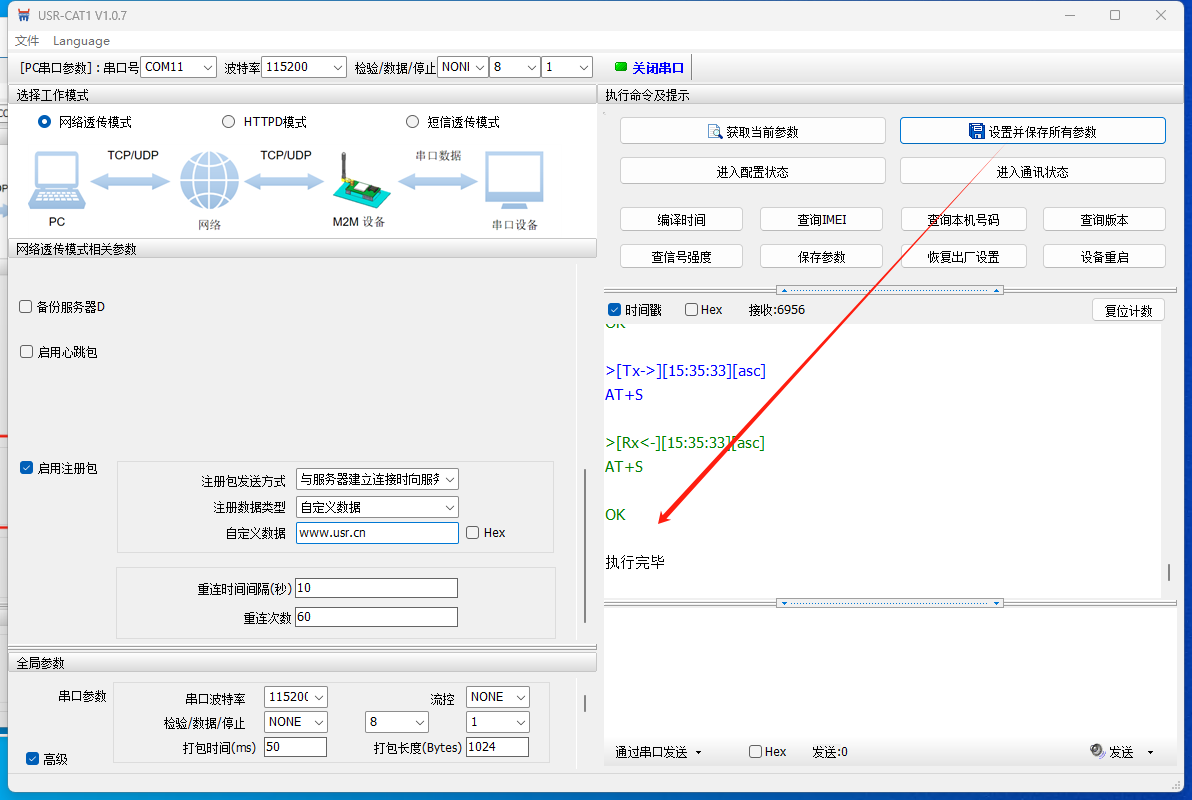This screenshot has height=800, width=1192.
Task: Click the PC laptop icon in mode diagram
Action: [57, 180]
